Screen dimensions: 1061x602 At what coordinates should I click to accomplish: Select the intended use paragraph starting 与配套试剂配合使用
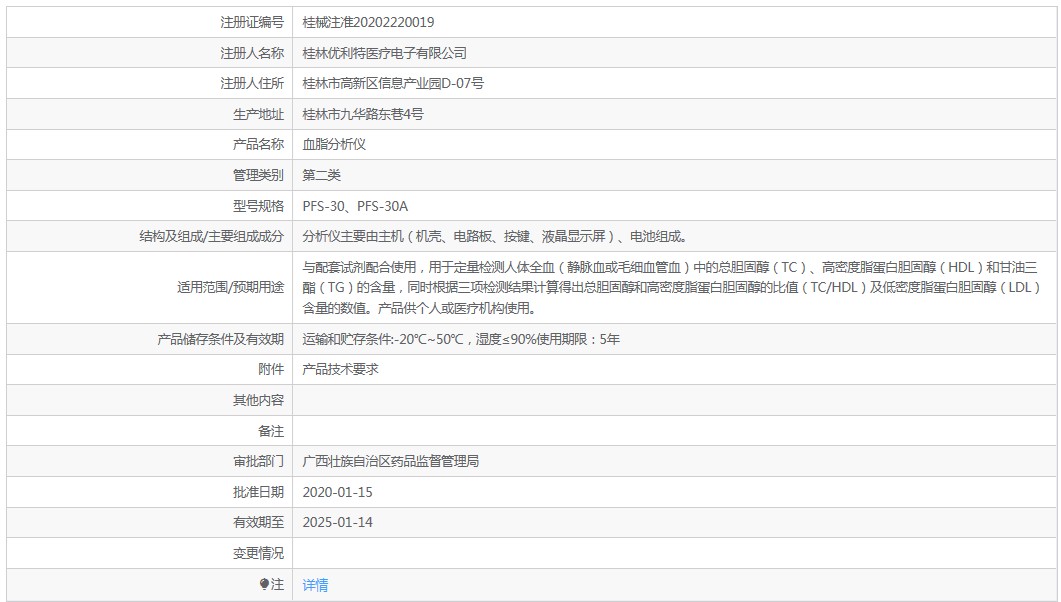(x=671, y=287)
